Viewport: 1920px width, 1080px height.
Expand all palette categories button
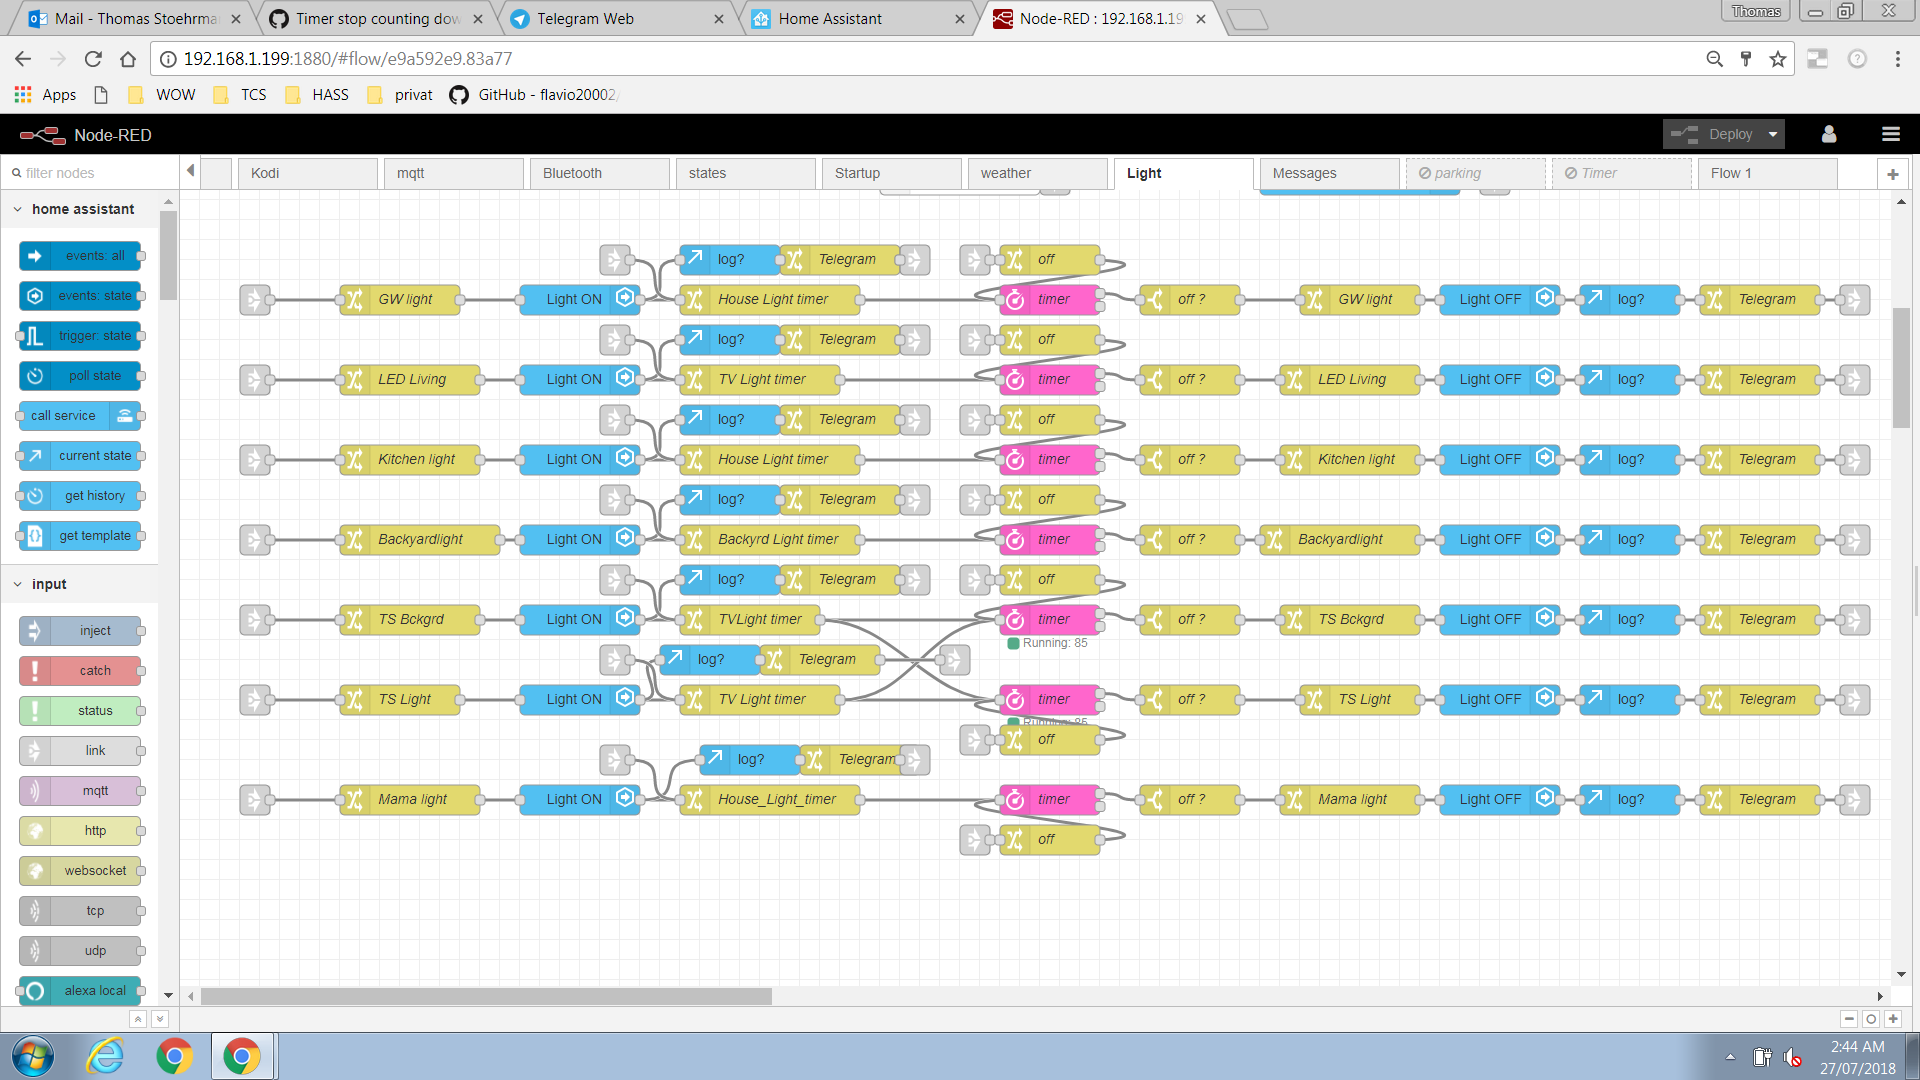pos(160,1019)
